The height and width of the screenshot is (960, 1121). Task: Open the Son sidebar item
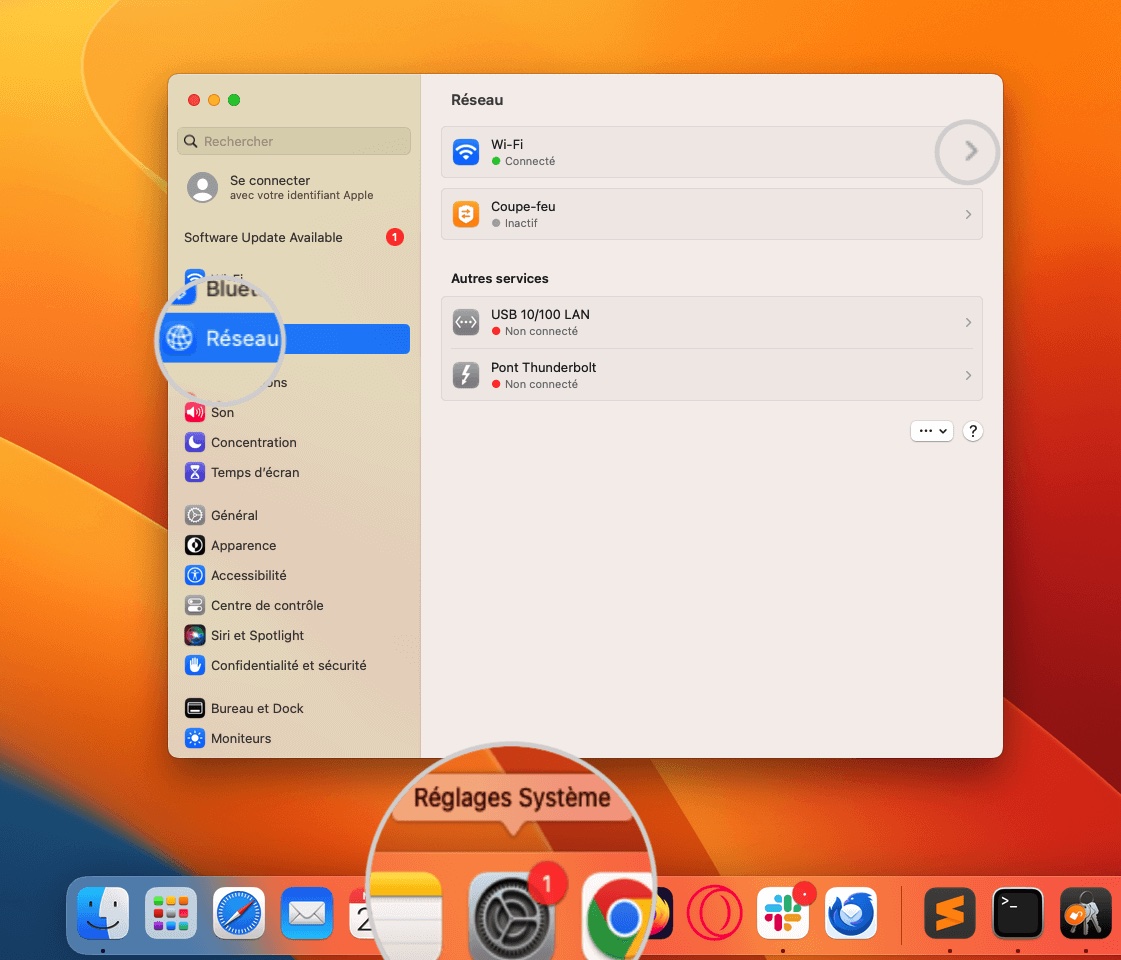(293, 412)
